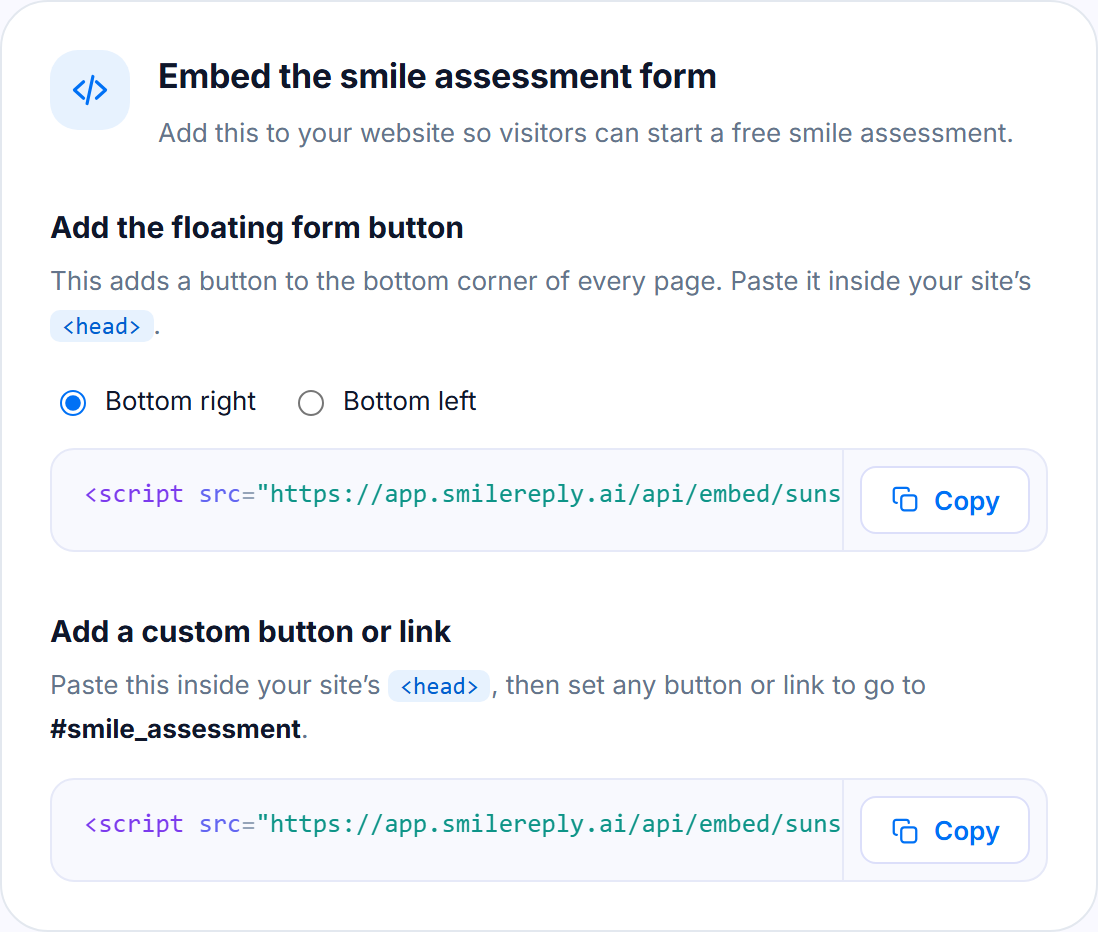1098x934 pixels.
Task: Copy the floating form button script
Action: [x=944, y=501]
